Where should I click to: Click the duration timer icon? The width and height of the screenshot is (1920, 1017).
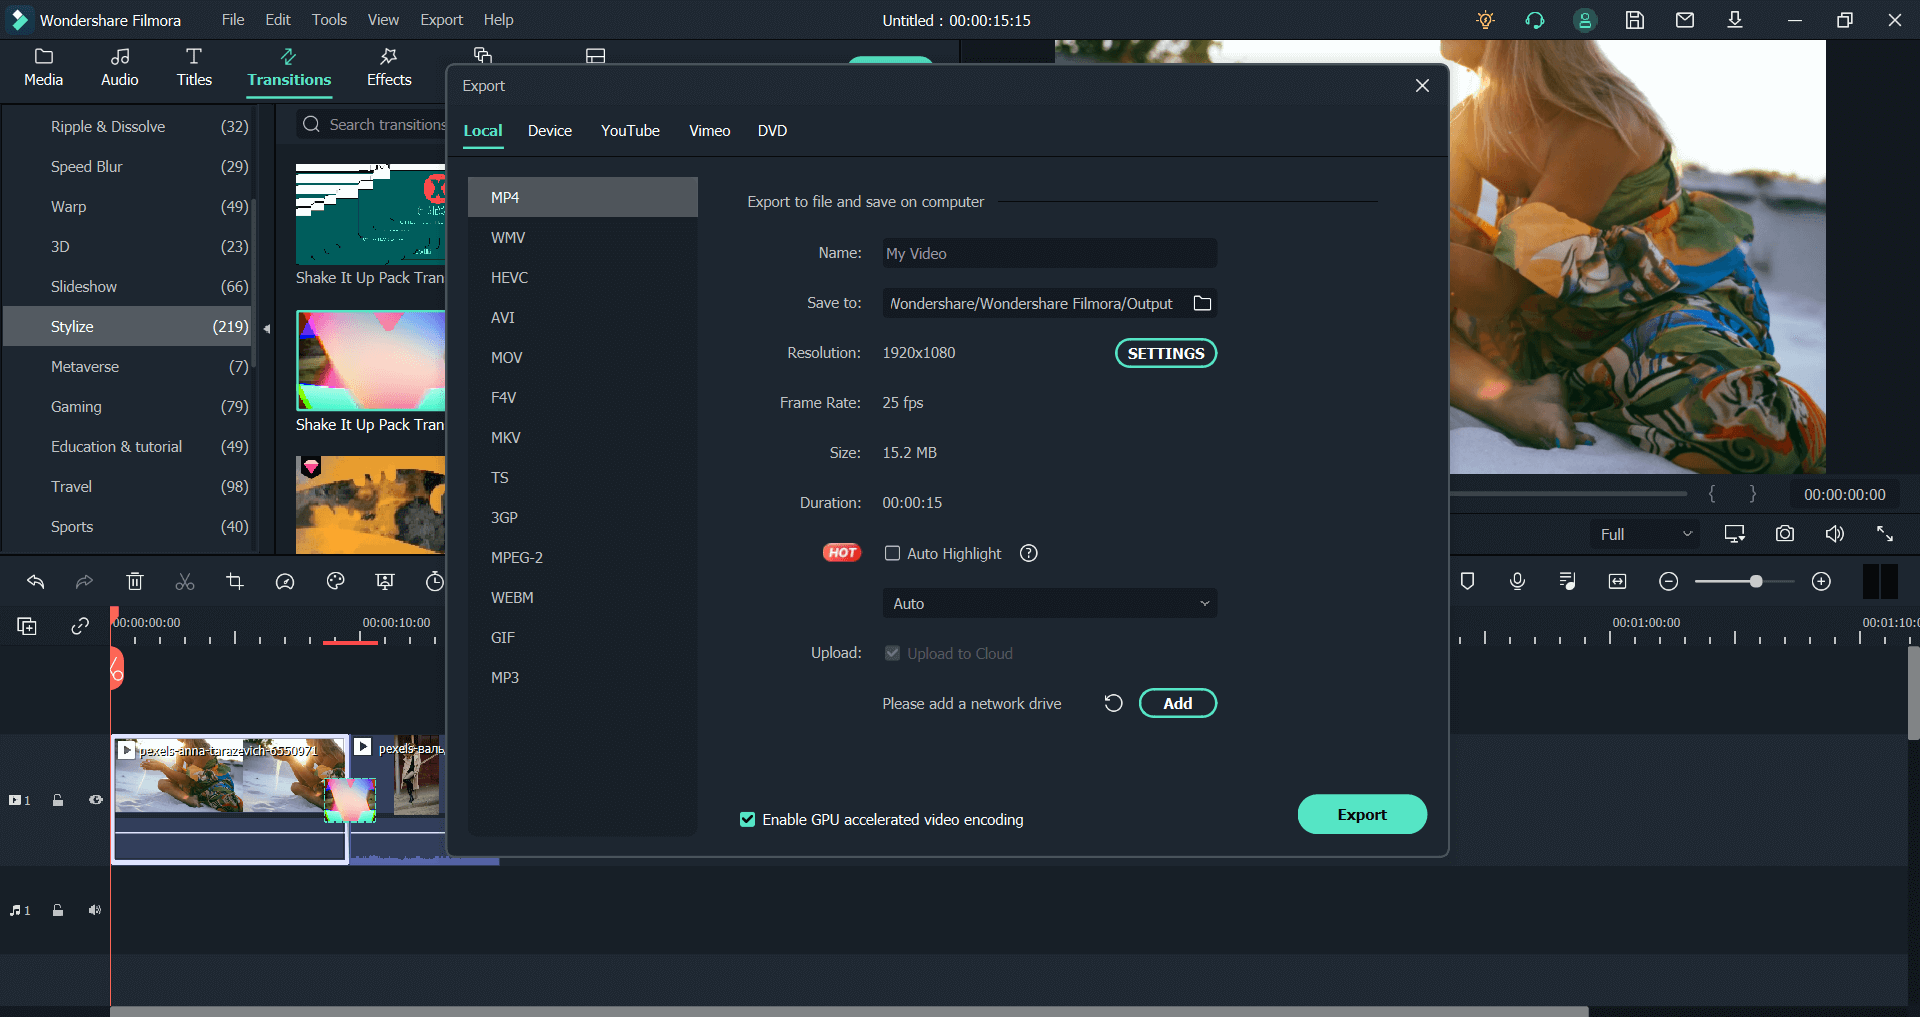[x=435, y=581]
